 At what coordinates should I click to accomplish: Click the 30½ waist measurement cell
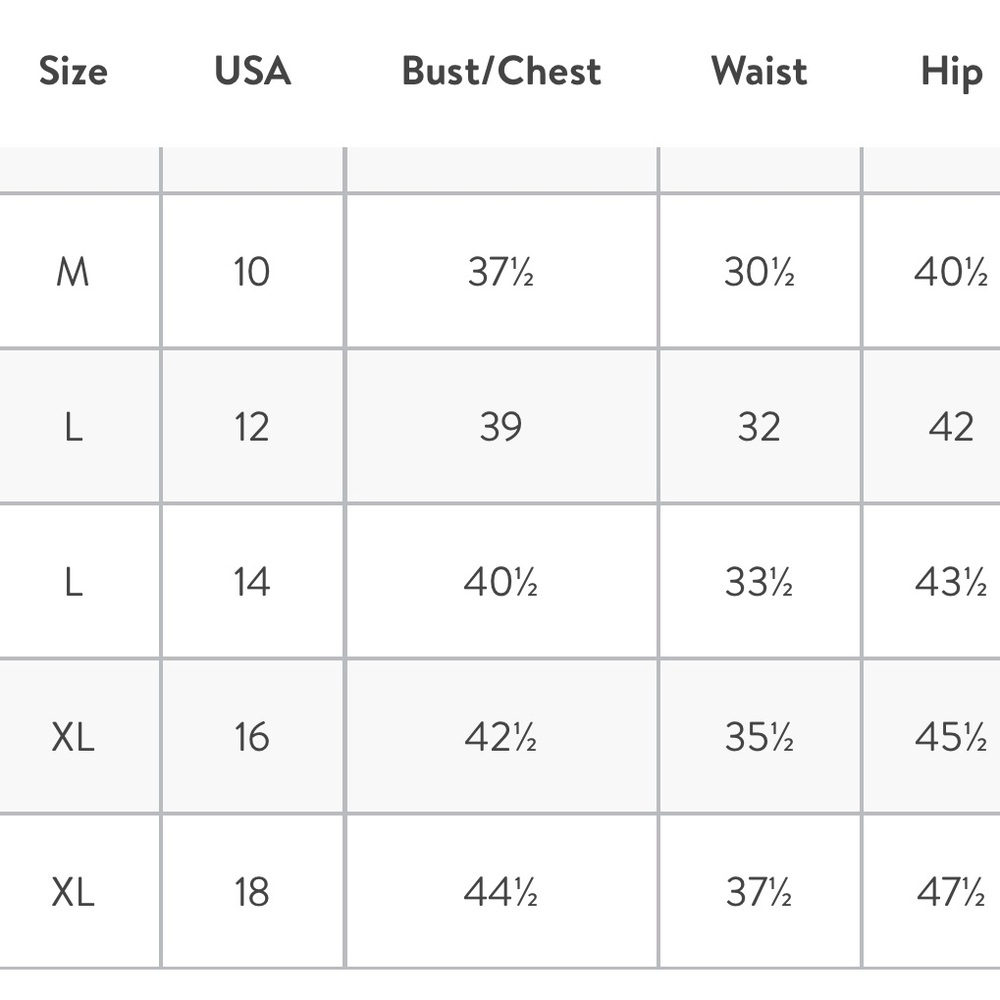pyautogui.click(x=759, y=272)
